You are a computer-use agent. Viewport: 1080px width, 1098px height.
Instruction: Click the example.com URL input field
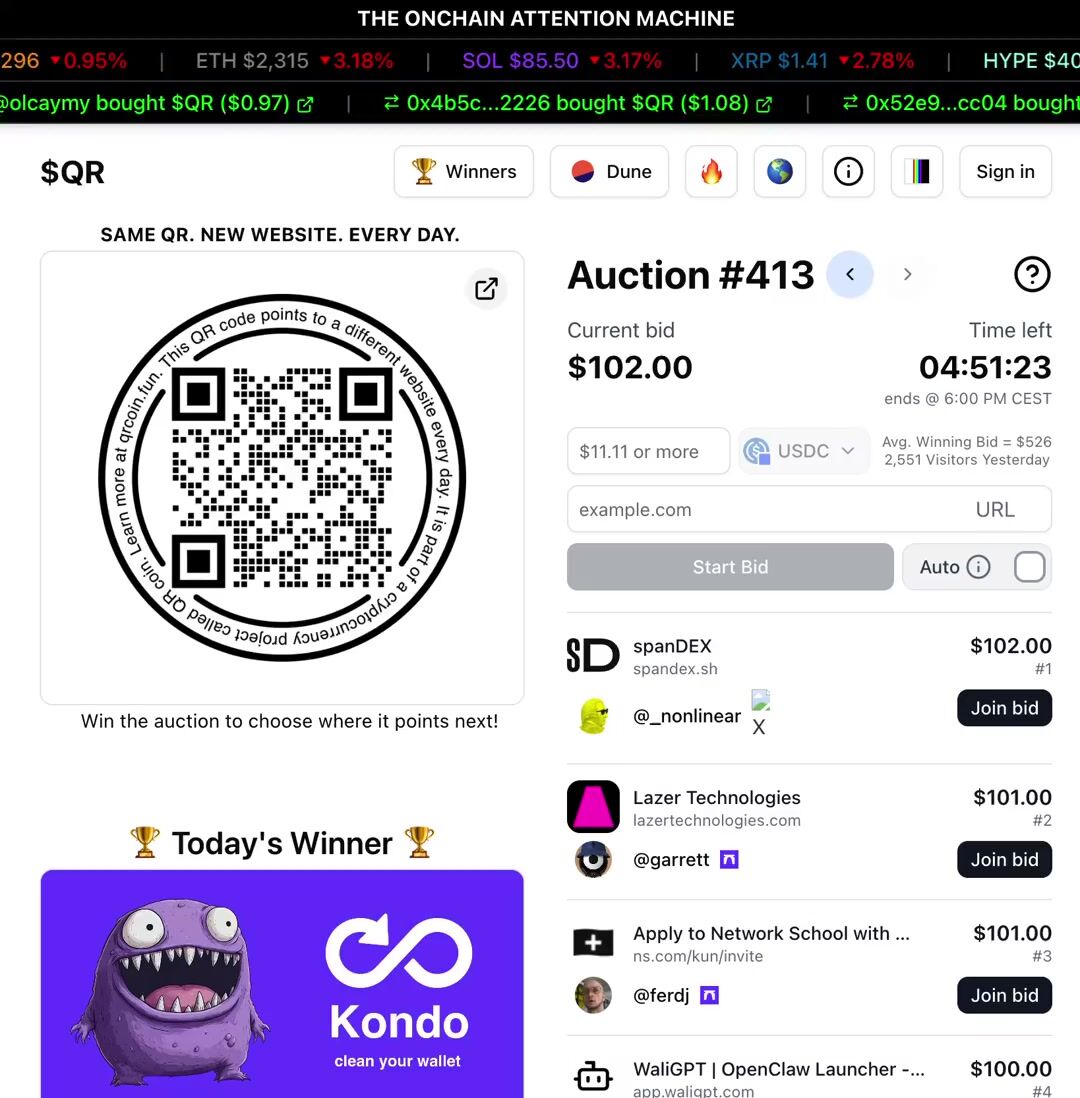[x=809, y=509]
